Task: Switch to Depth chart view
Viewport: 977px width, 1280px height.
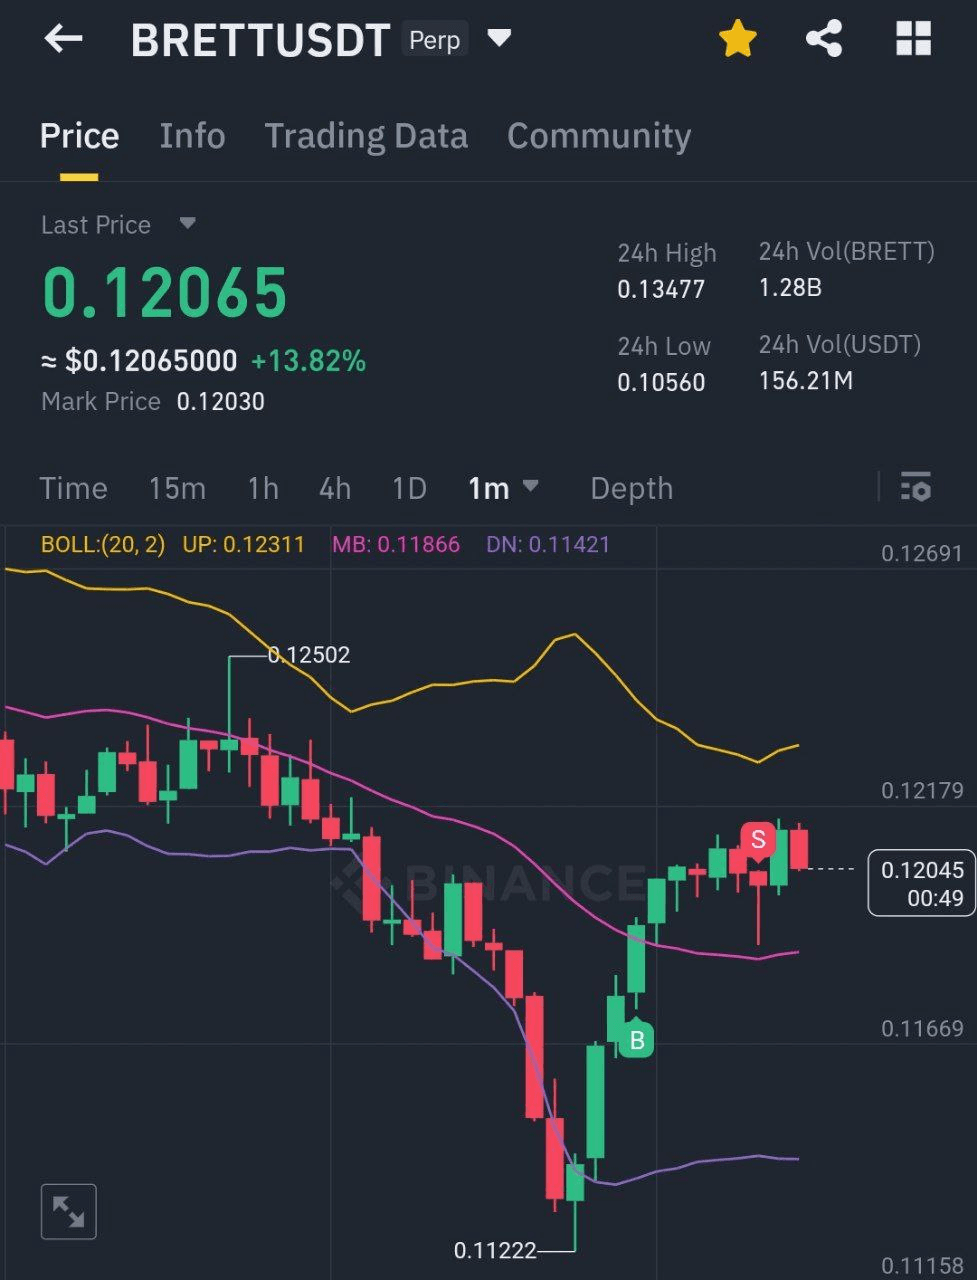Action: tap(631, 488)
